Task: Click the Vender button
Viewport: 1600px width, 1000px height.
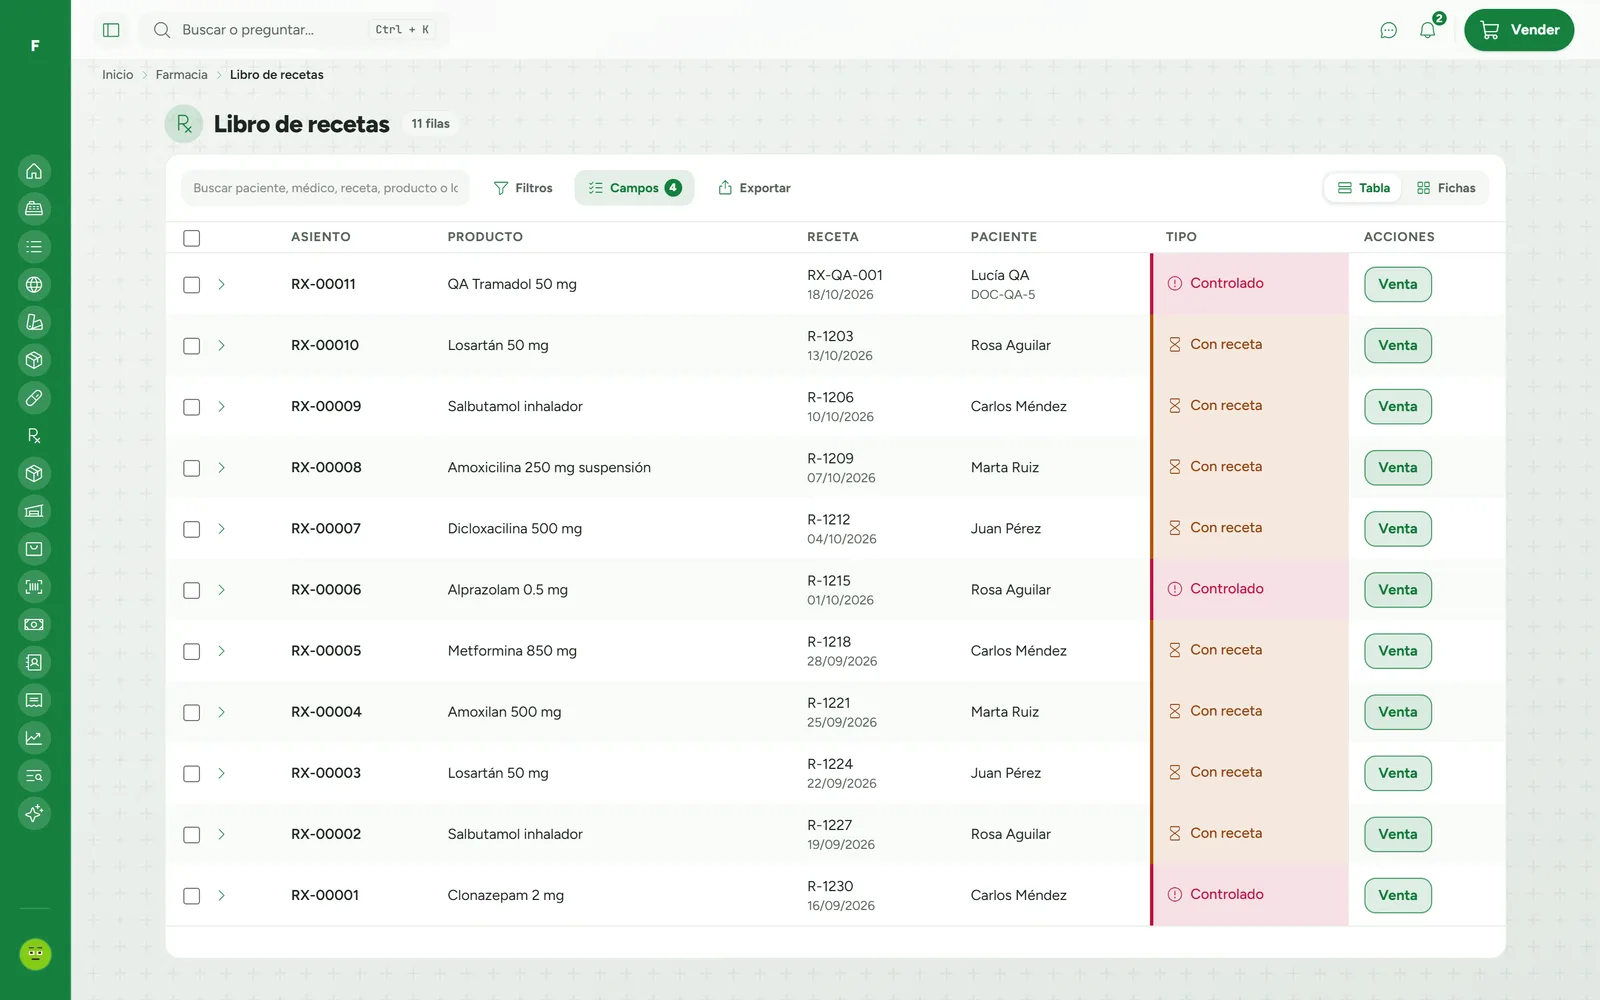Action: pos(1519,30)
